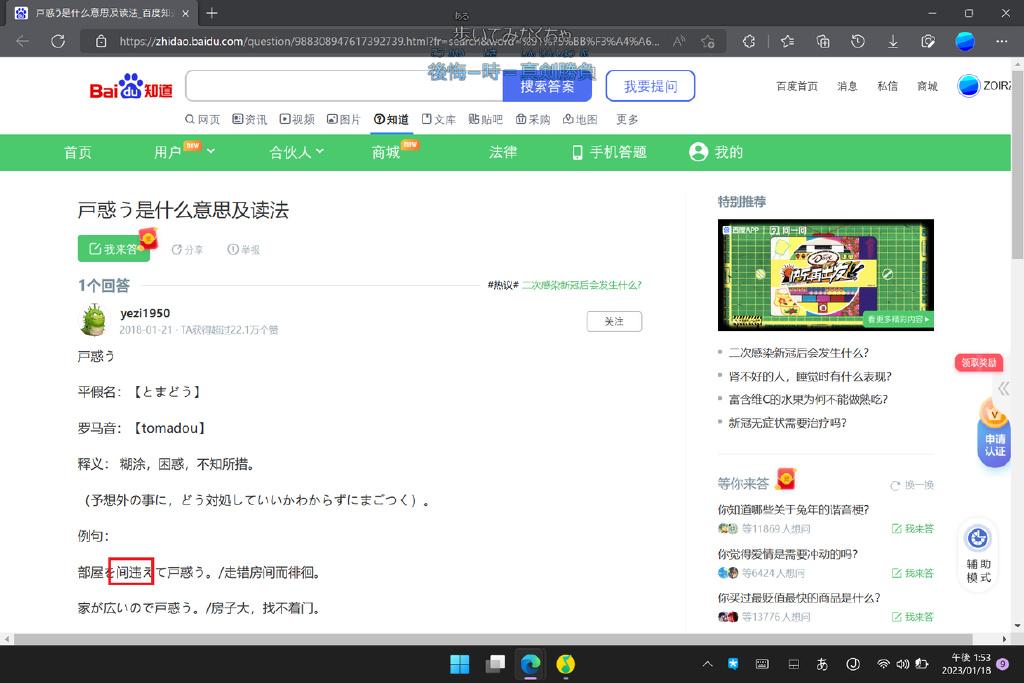The height and width of the screenshot is (683, 1024).
Task: Open Task View on taskbar
Action: [496, 664]
